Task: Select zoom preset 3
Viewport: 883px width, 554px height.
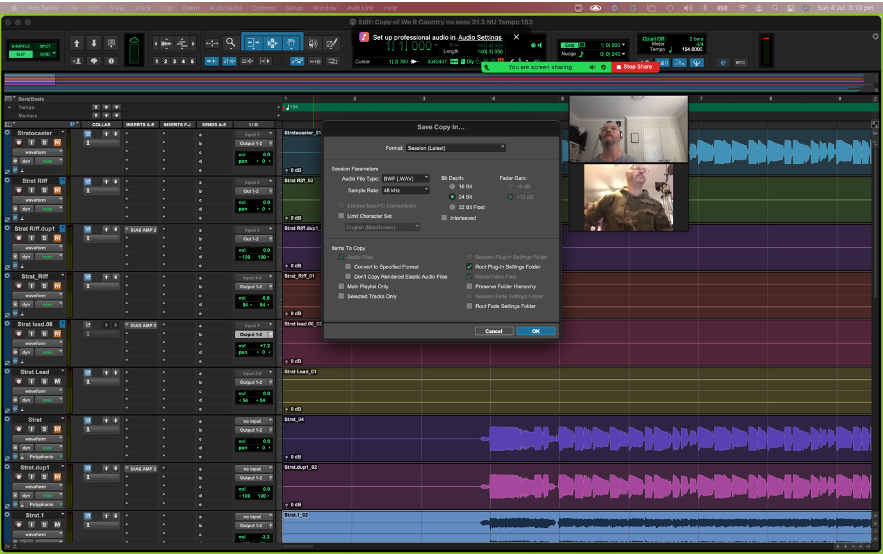Action: (x=174, y=61)
